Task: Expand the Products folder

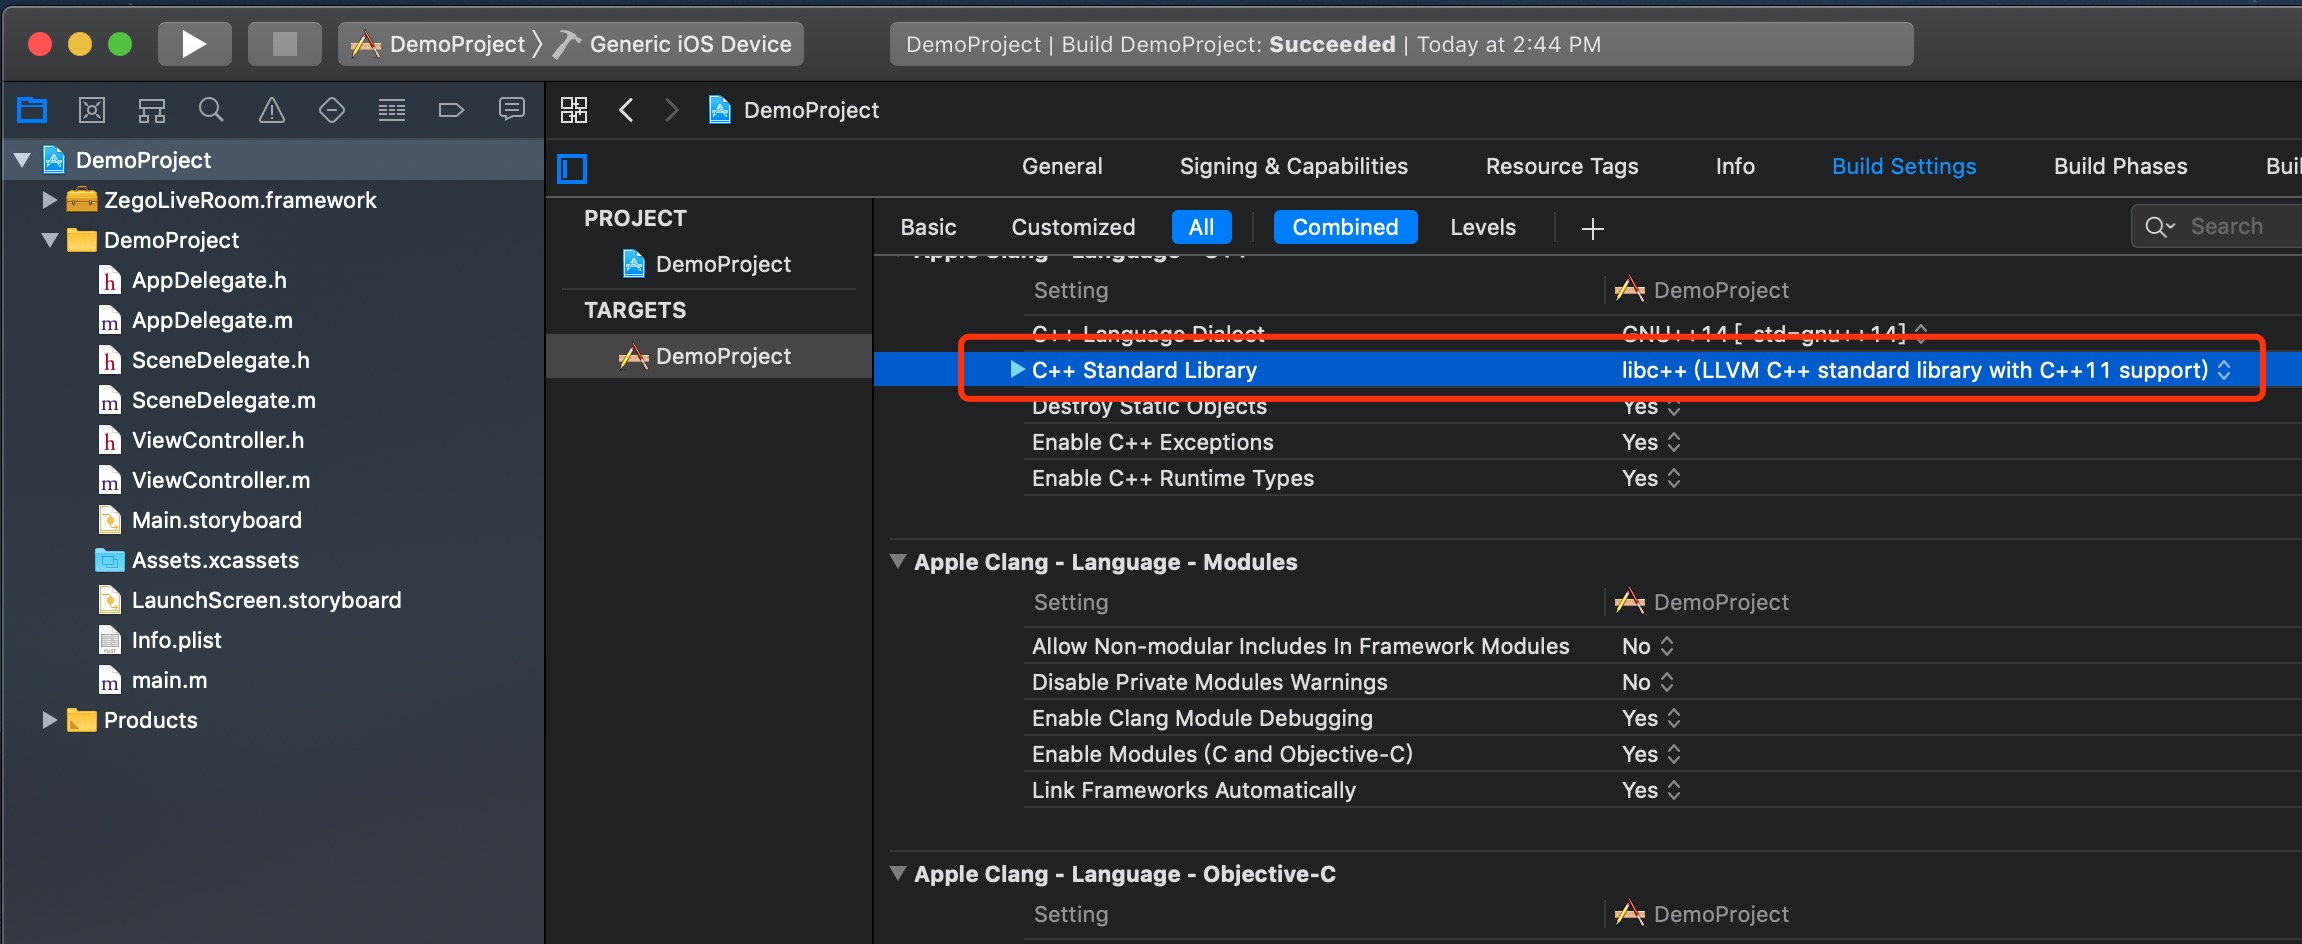Action: click(49, 720)
